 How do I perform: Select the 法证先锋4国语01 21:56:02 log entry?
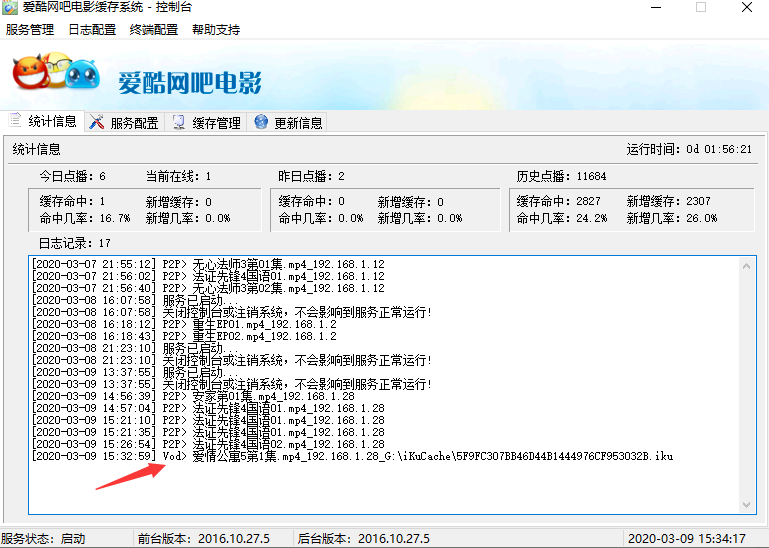pos(208,276)
